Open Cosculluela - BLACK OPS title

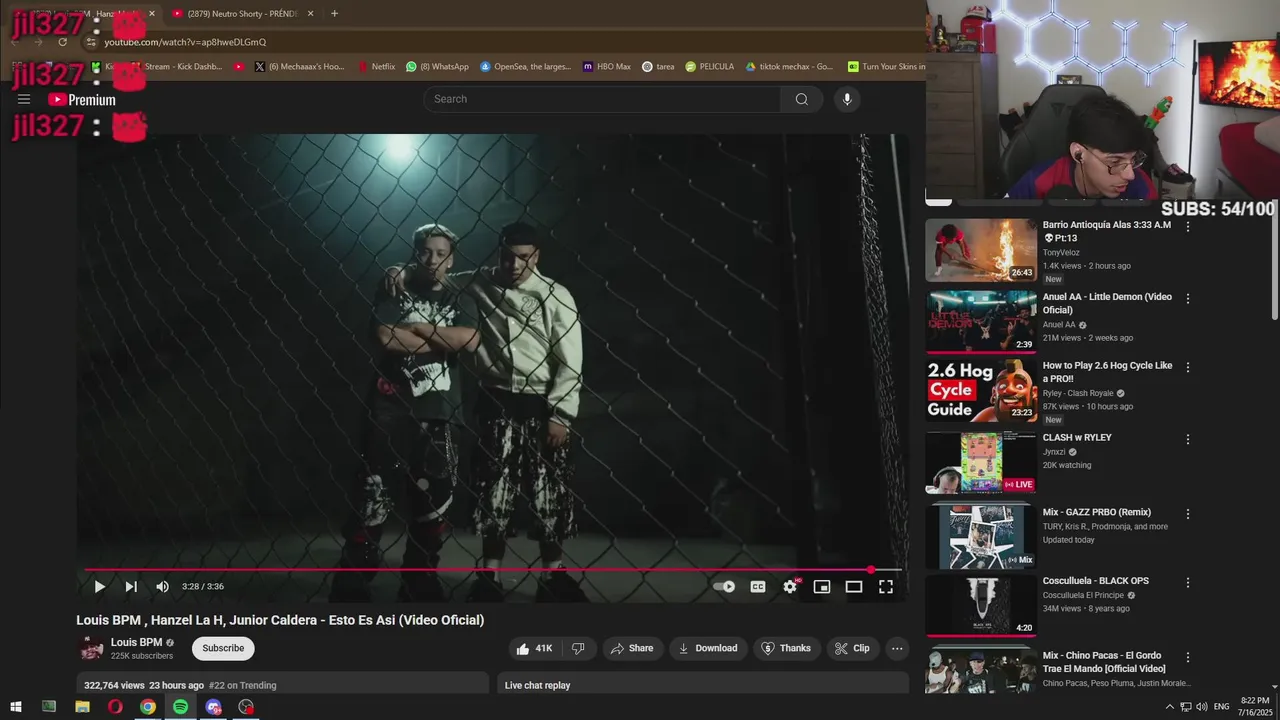click(x=1096, y=581)
